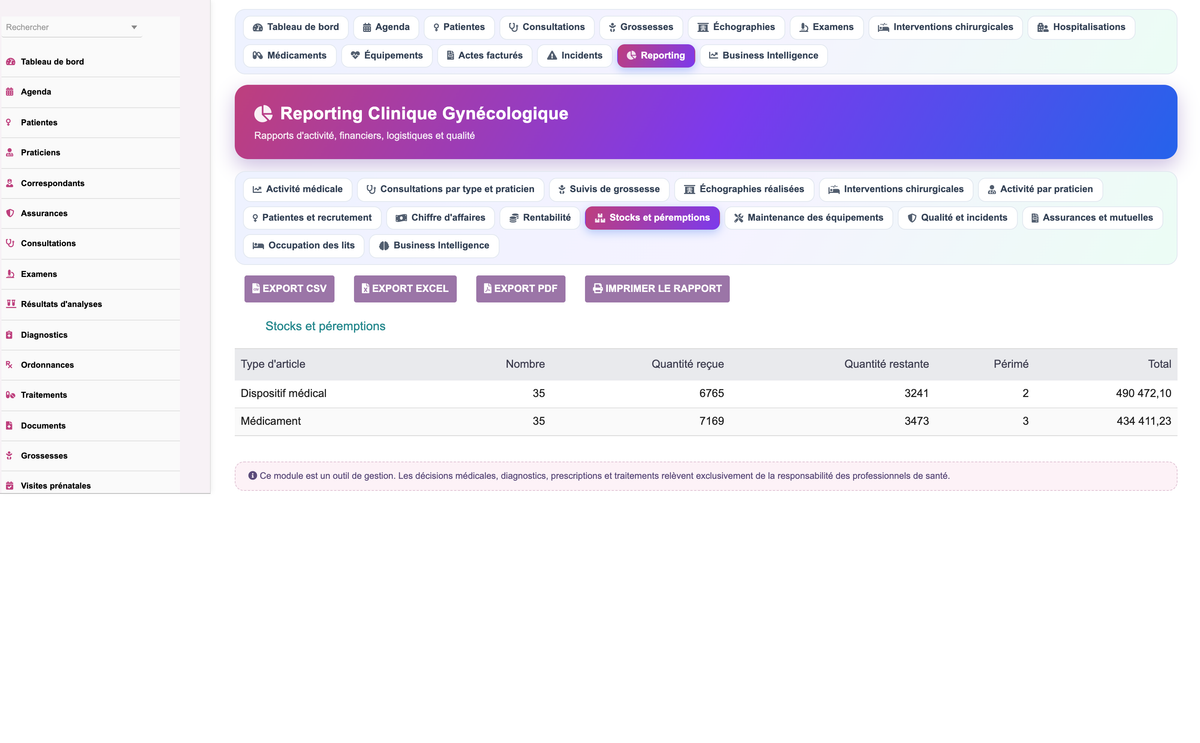
Task: Click Visites prénatales icon in sidebar
Action: (10, 486)
